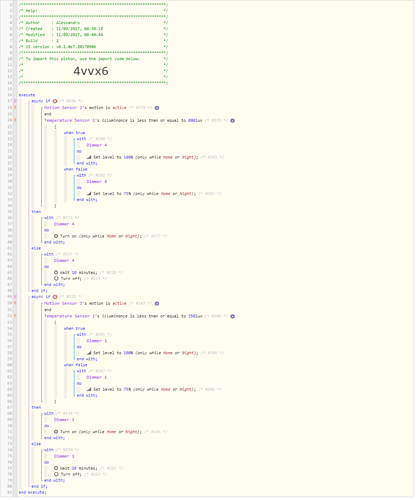Select the Motion Sensor 2 device name
The height and width of the screenshot is (500, 416).
click(63, 108)
